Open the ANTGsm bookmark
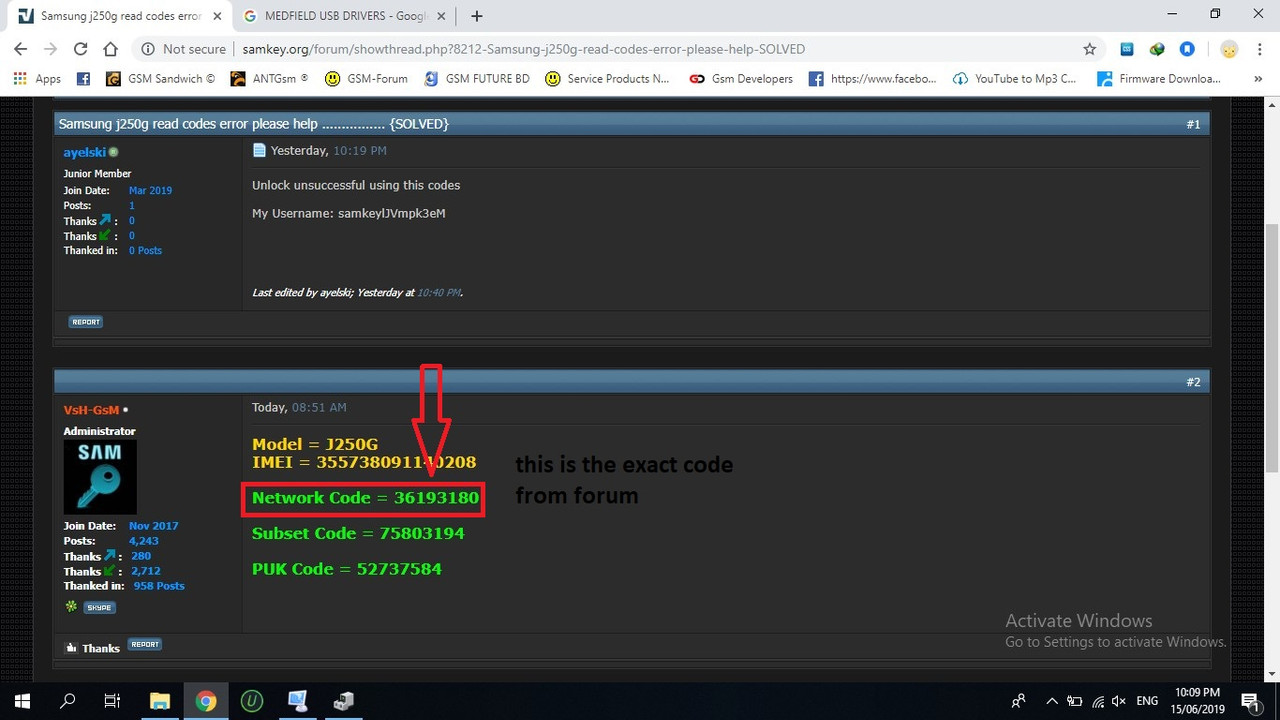Screen dimensions: 1280x720 click(269, 78)
